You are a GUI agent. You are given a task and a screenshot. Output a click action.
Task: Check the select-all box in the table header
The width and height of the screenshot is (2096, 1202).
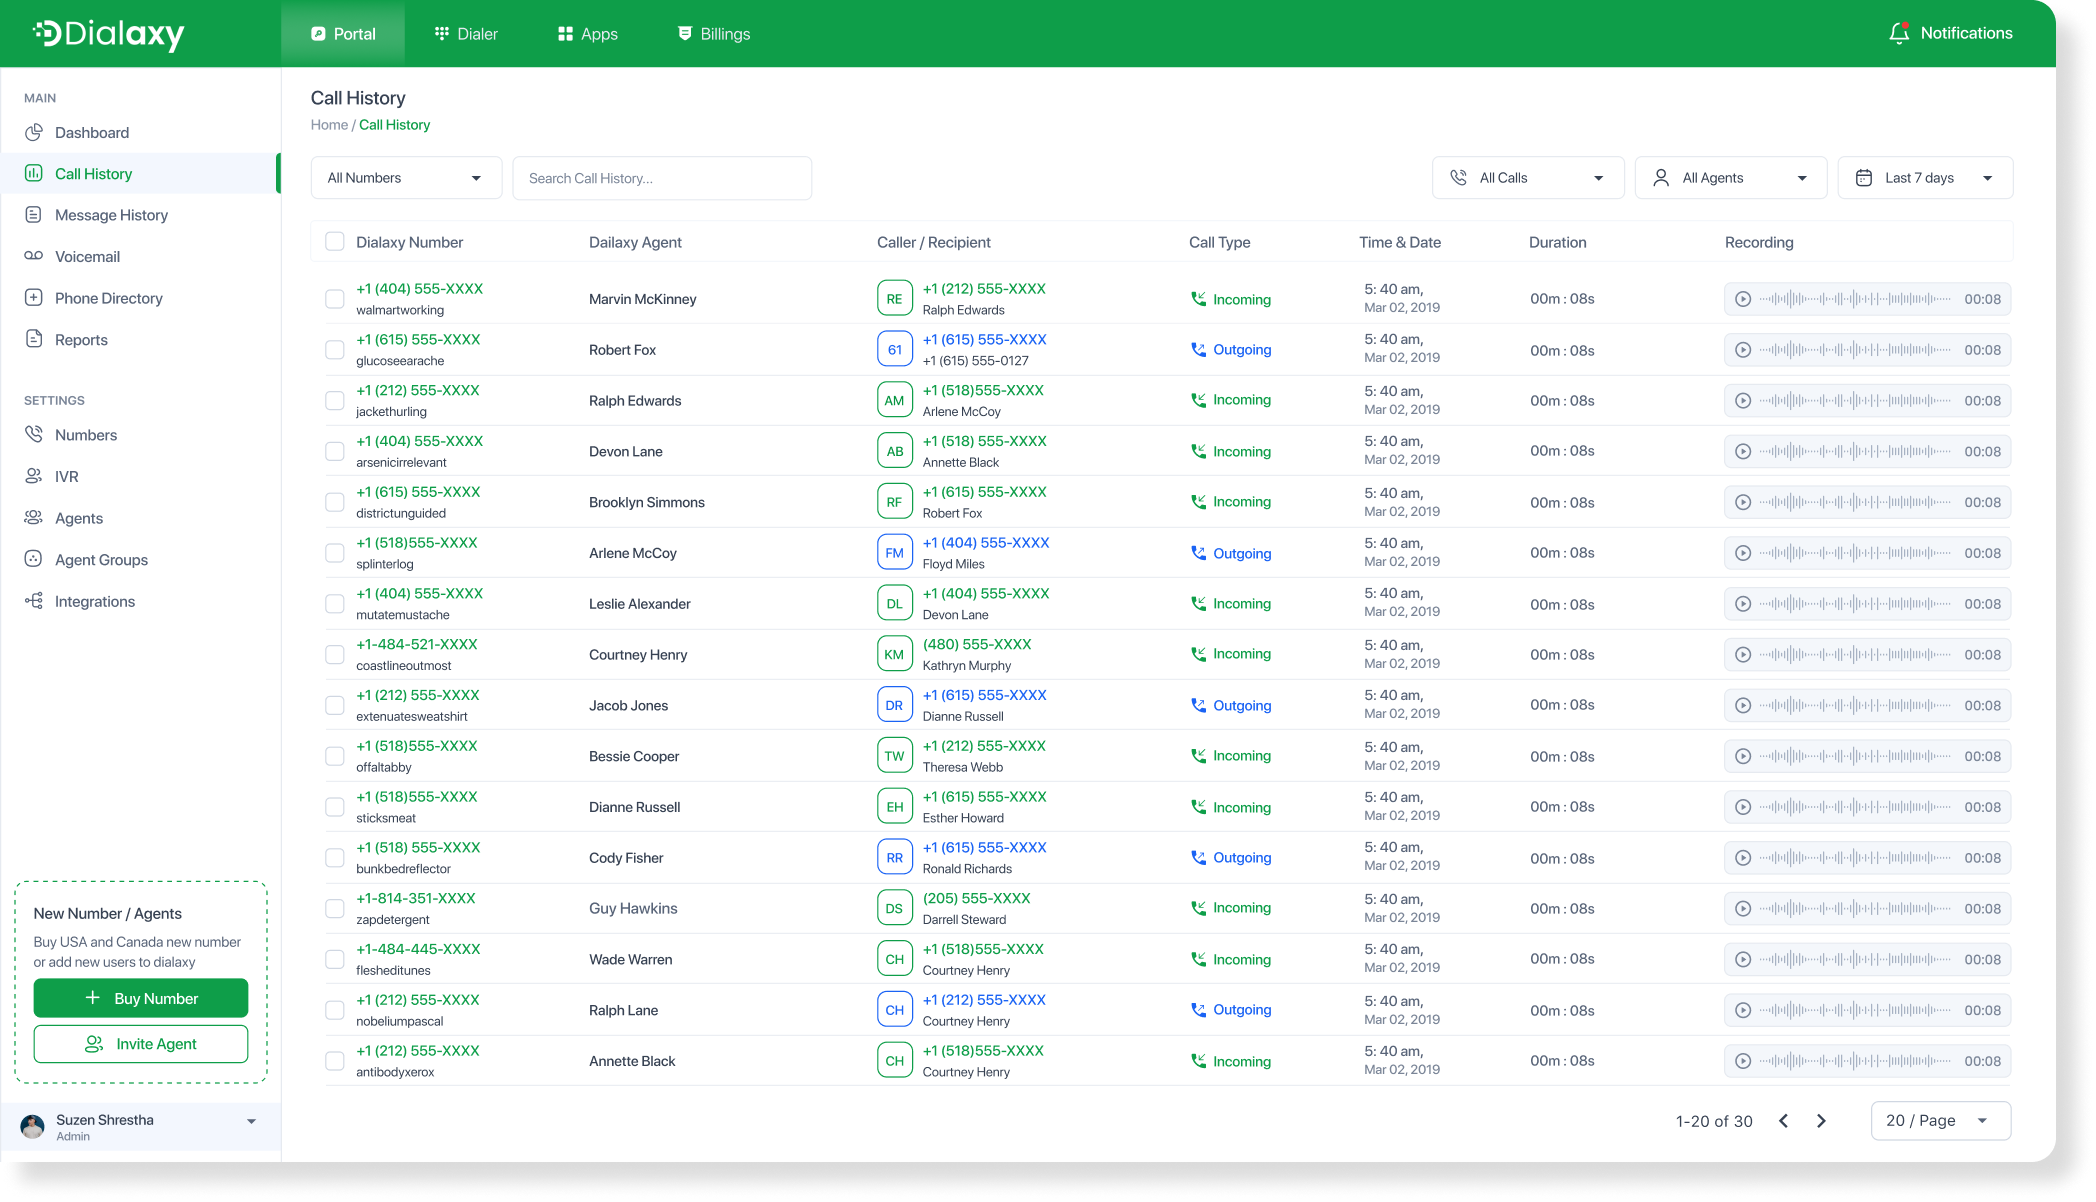(335, 241)
